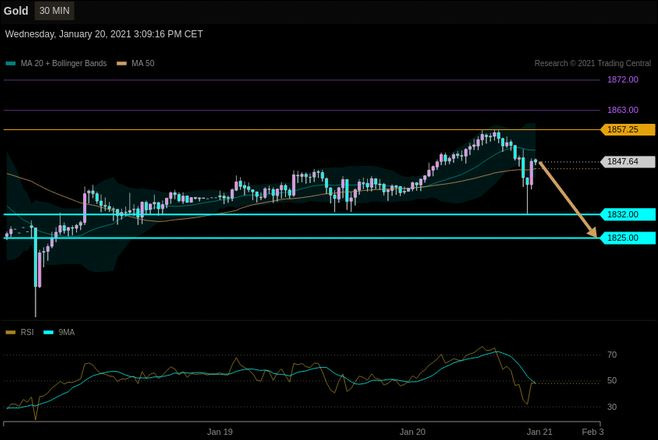Click the MA 50 legend color swatch
Image resolution: width=658 pixels, height=440 pixels.
point(122,63)
